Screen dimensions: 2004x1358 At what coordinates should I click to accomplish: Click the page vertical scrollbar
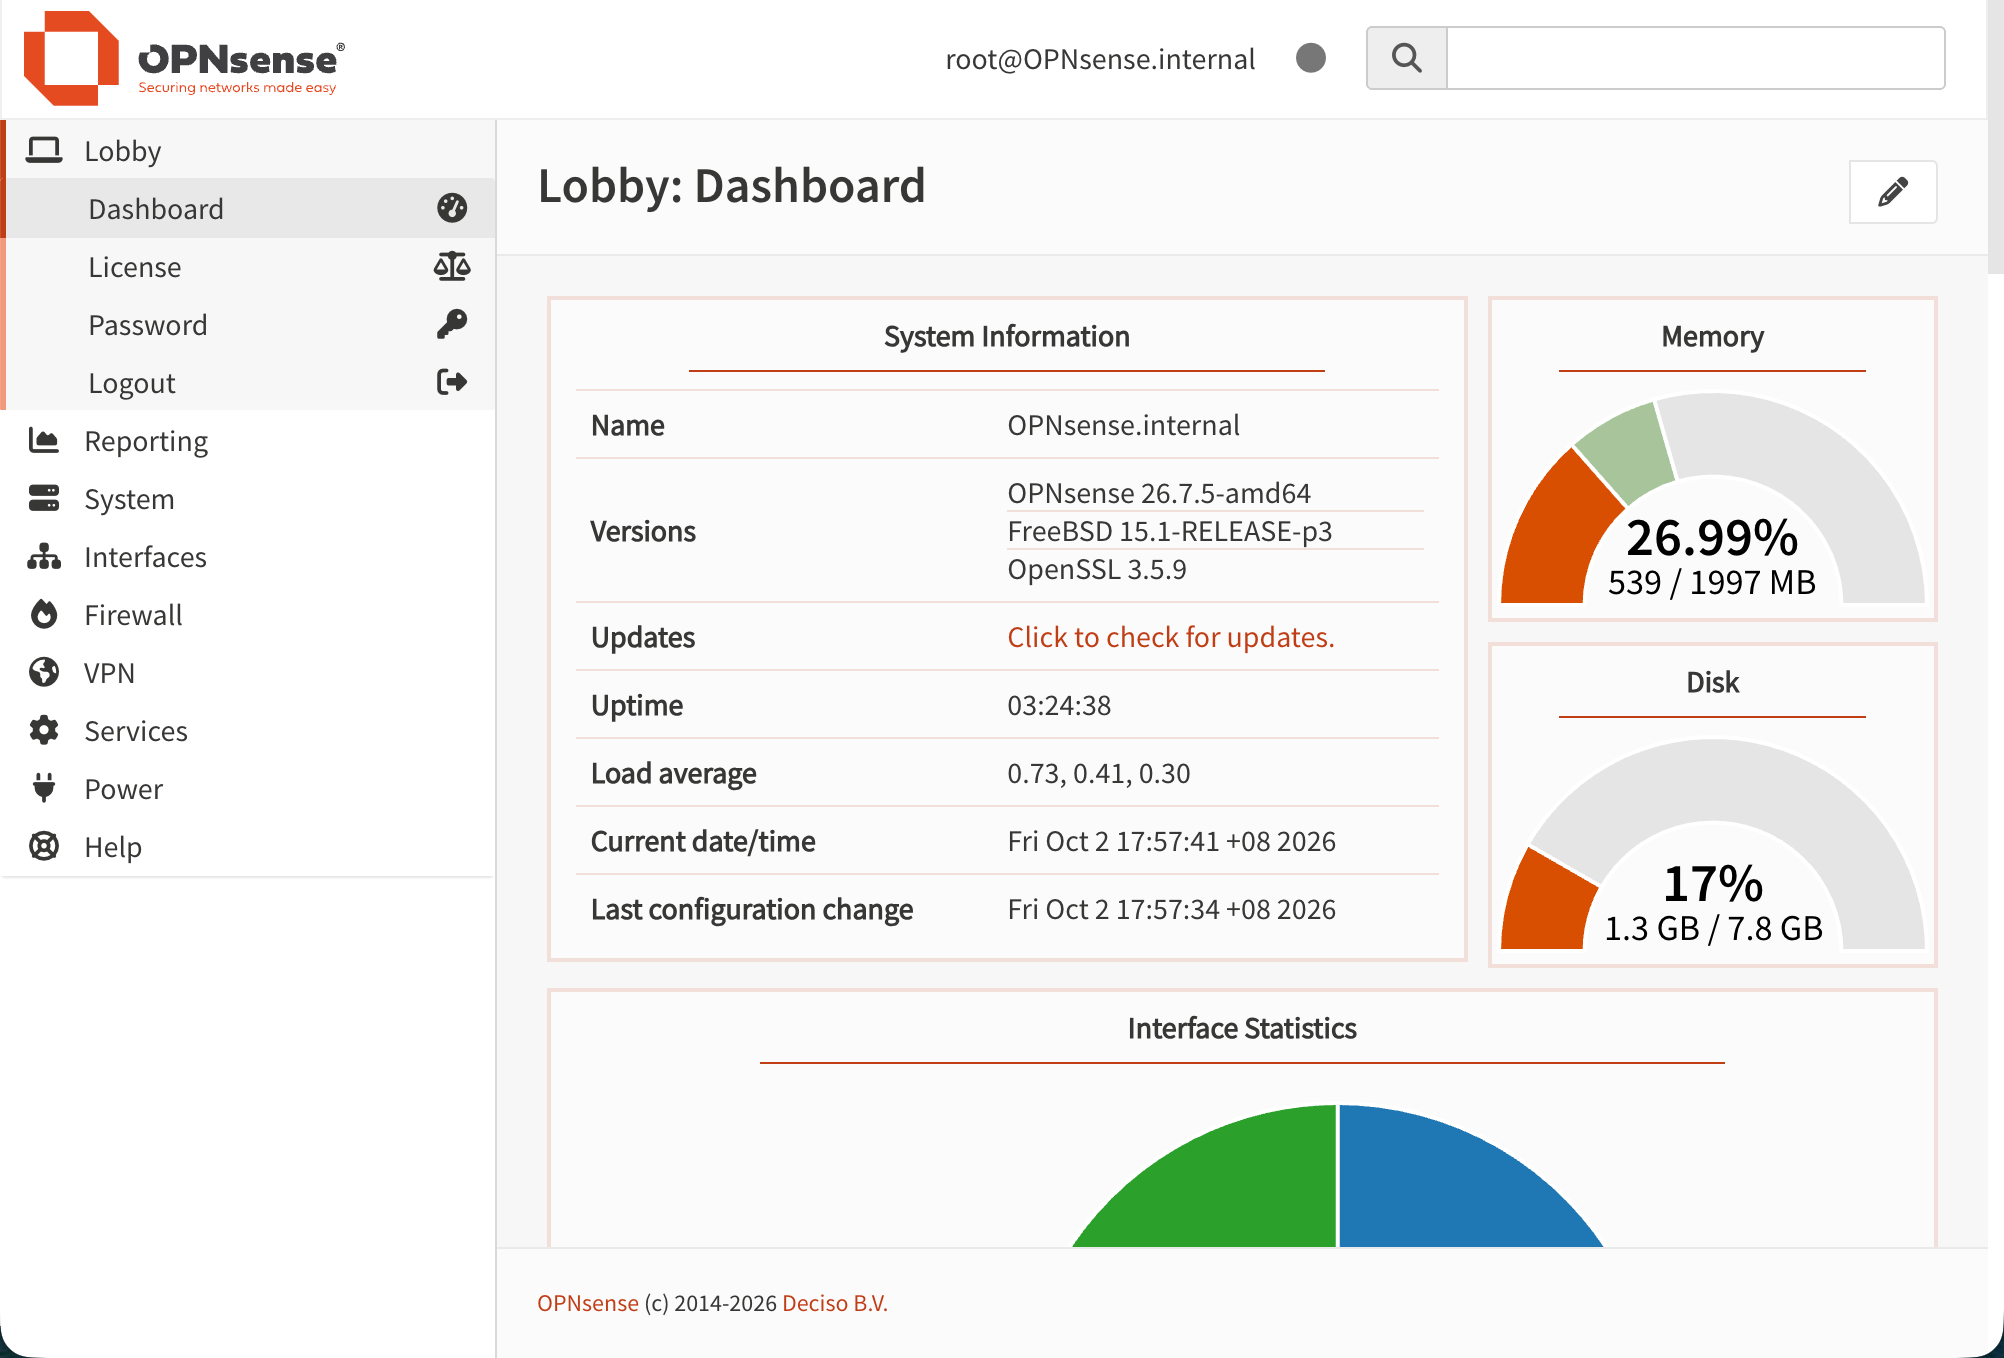[1995, 136]
